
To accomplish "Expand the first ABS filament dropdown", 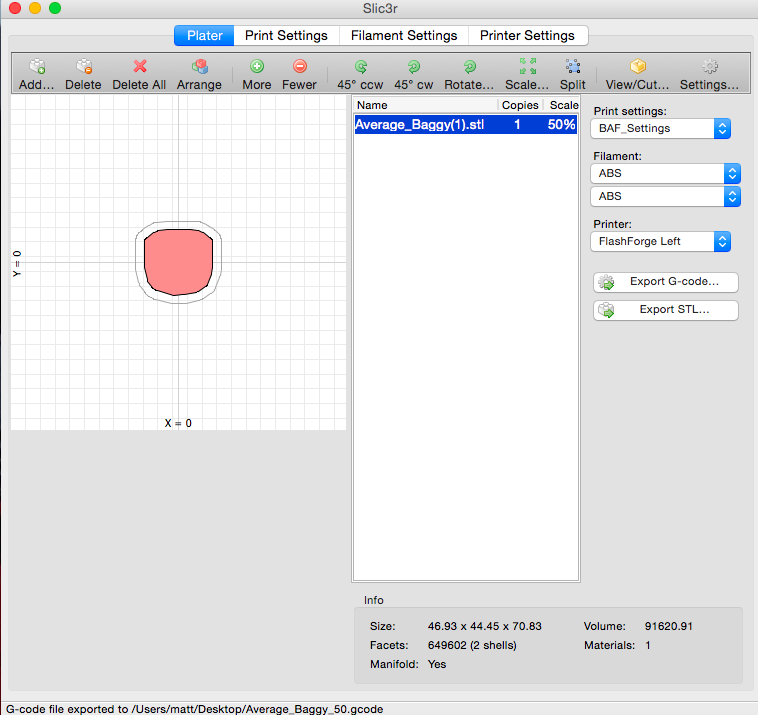I will (x=666, y=173).
